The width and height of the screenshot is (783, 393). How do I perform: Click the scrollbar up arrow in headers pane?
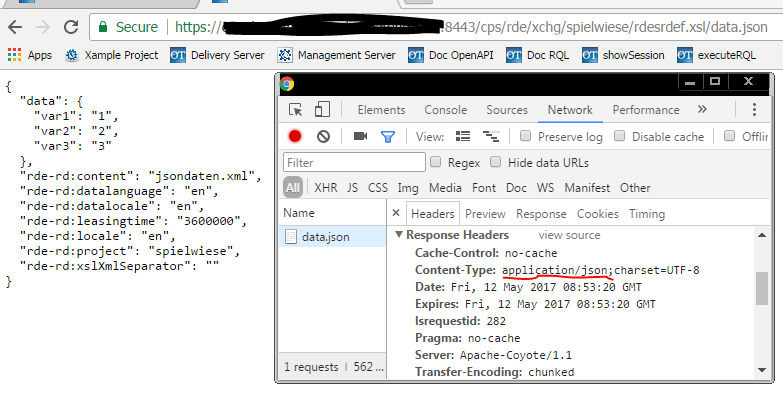[x=762, y=235]
